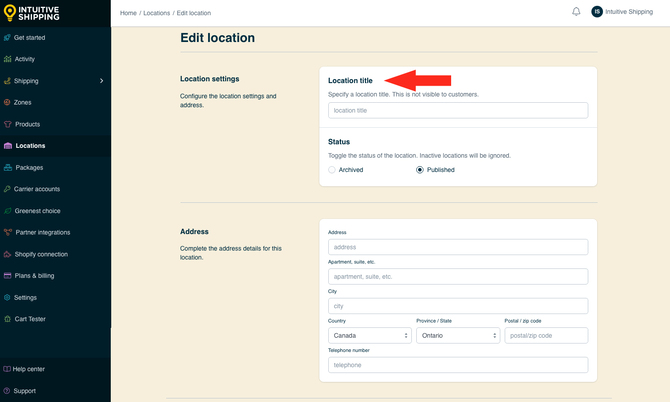Click the Shopify connection icon
This screenshot has width=670, height=402.
7,254
